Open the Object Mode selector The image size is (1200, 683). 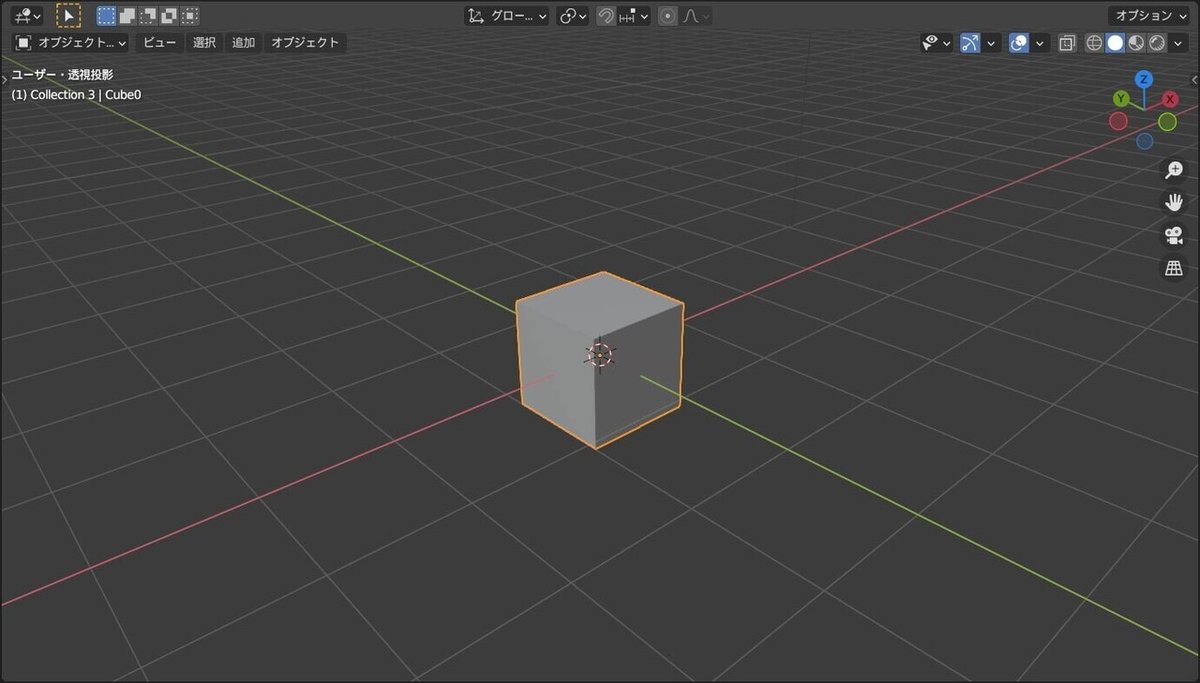pos(71,43)
